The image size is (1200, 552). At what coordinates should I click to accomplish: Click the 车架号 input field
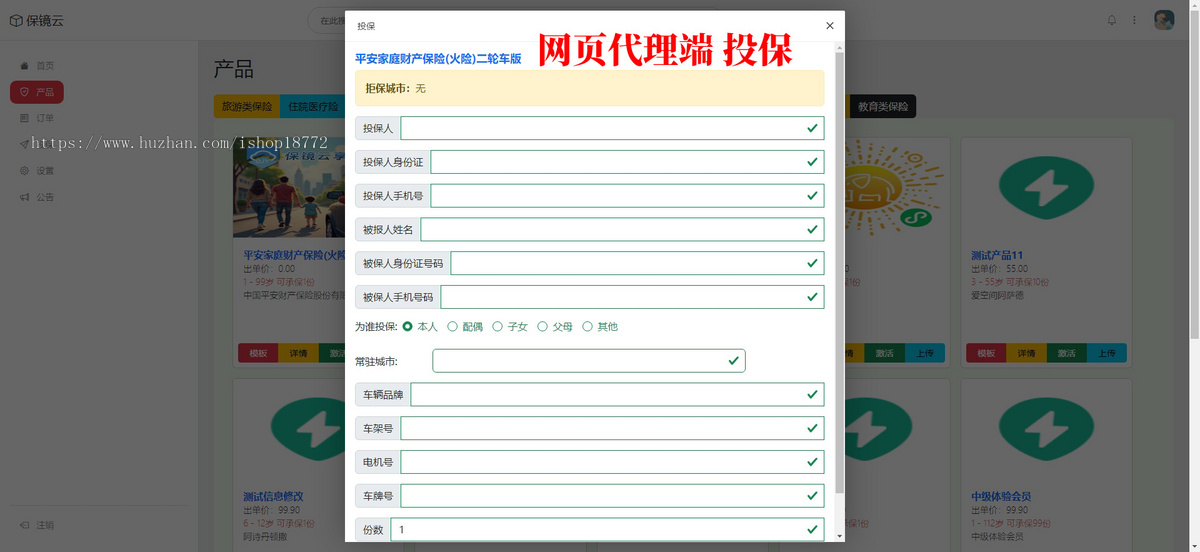click(x=613, y=429)
